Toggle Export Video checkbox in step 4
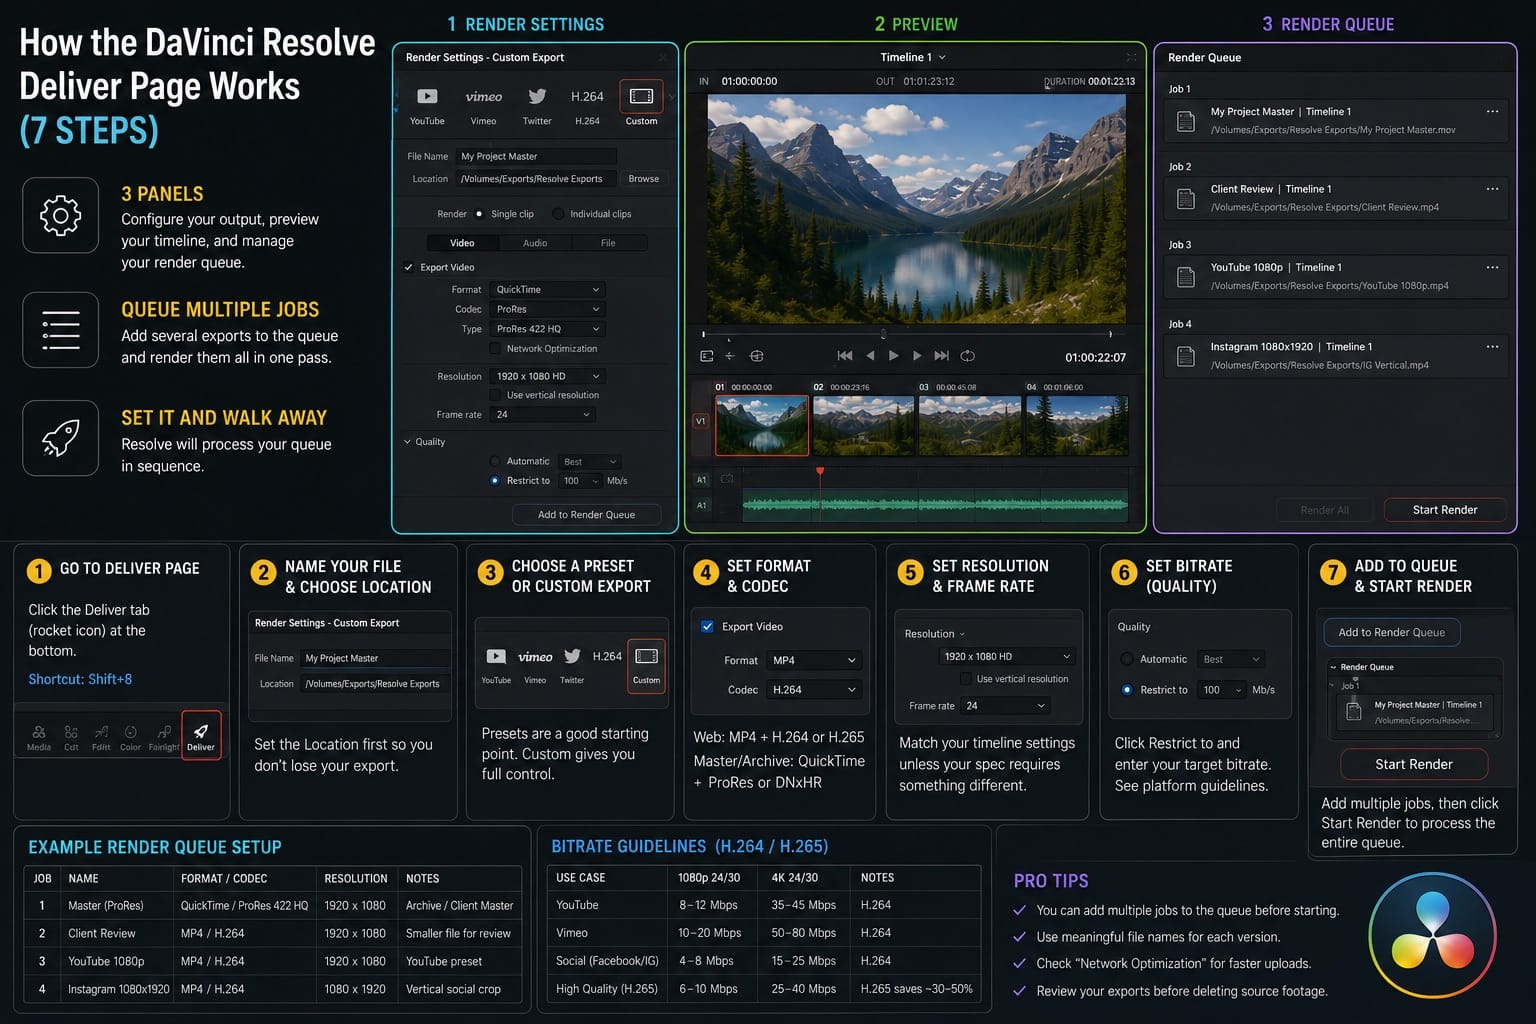 click(707, 627)
